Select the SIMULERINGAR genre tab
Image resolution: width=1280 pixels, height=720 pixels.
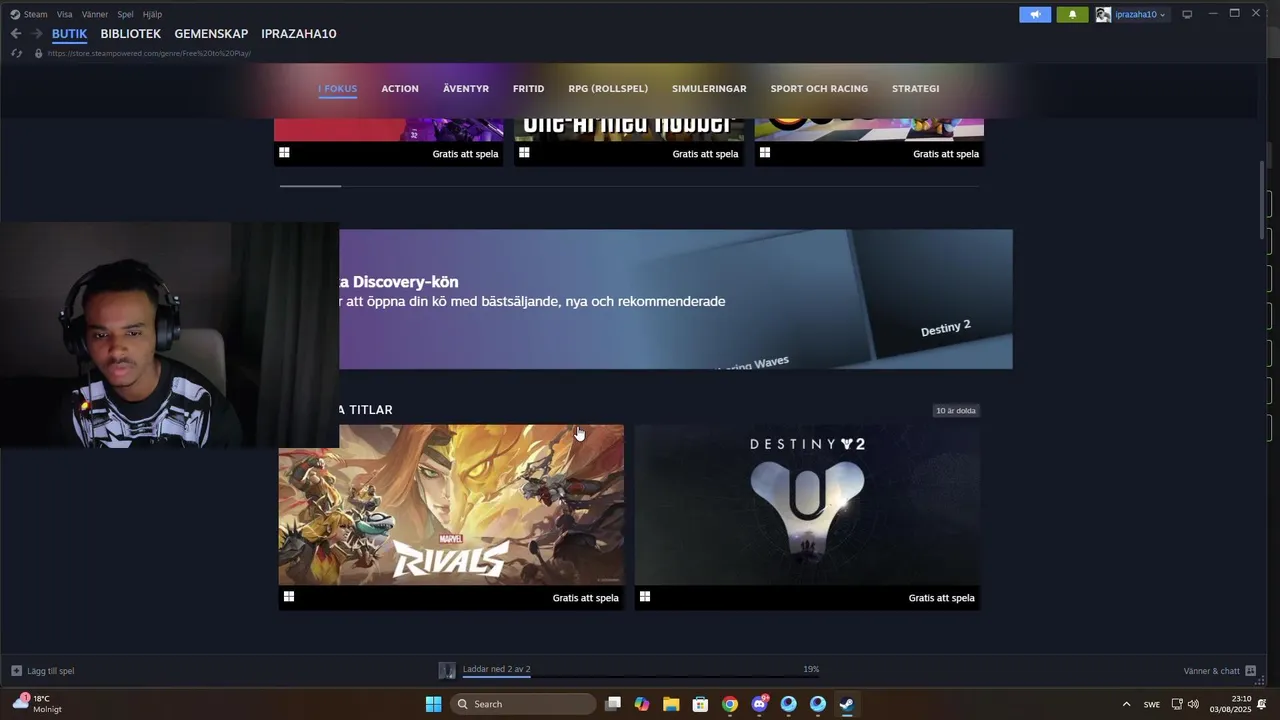tap(709, 89)
